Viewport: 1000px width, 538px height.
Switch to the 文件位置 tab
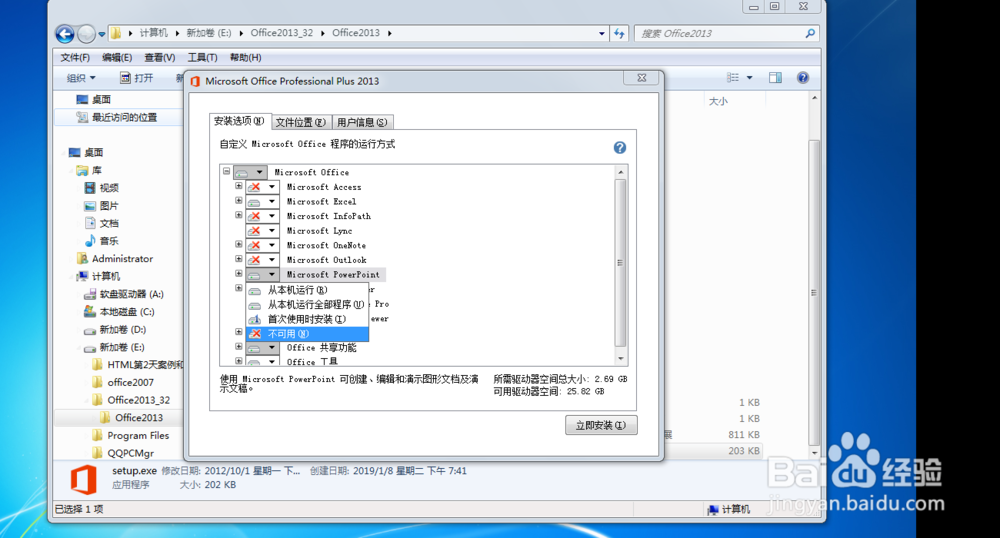[301, 122]
